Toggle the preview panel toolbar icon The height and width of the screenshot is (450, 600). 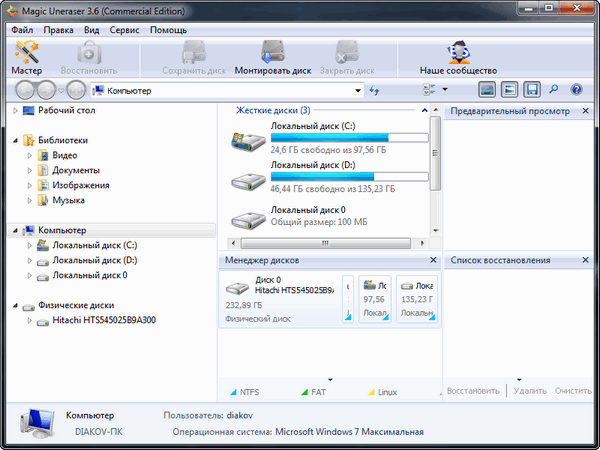point(509,90)
